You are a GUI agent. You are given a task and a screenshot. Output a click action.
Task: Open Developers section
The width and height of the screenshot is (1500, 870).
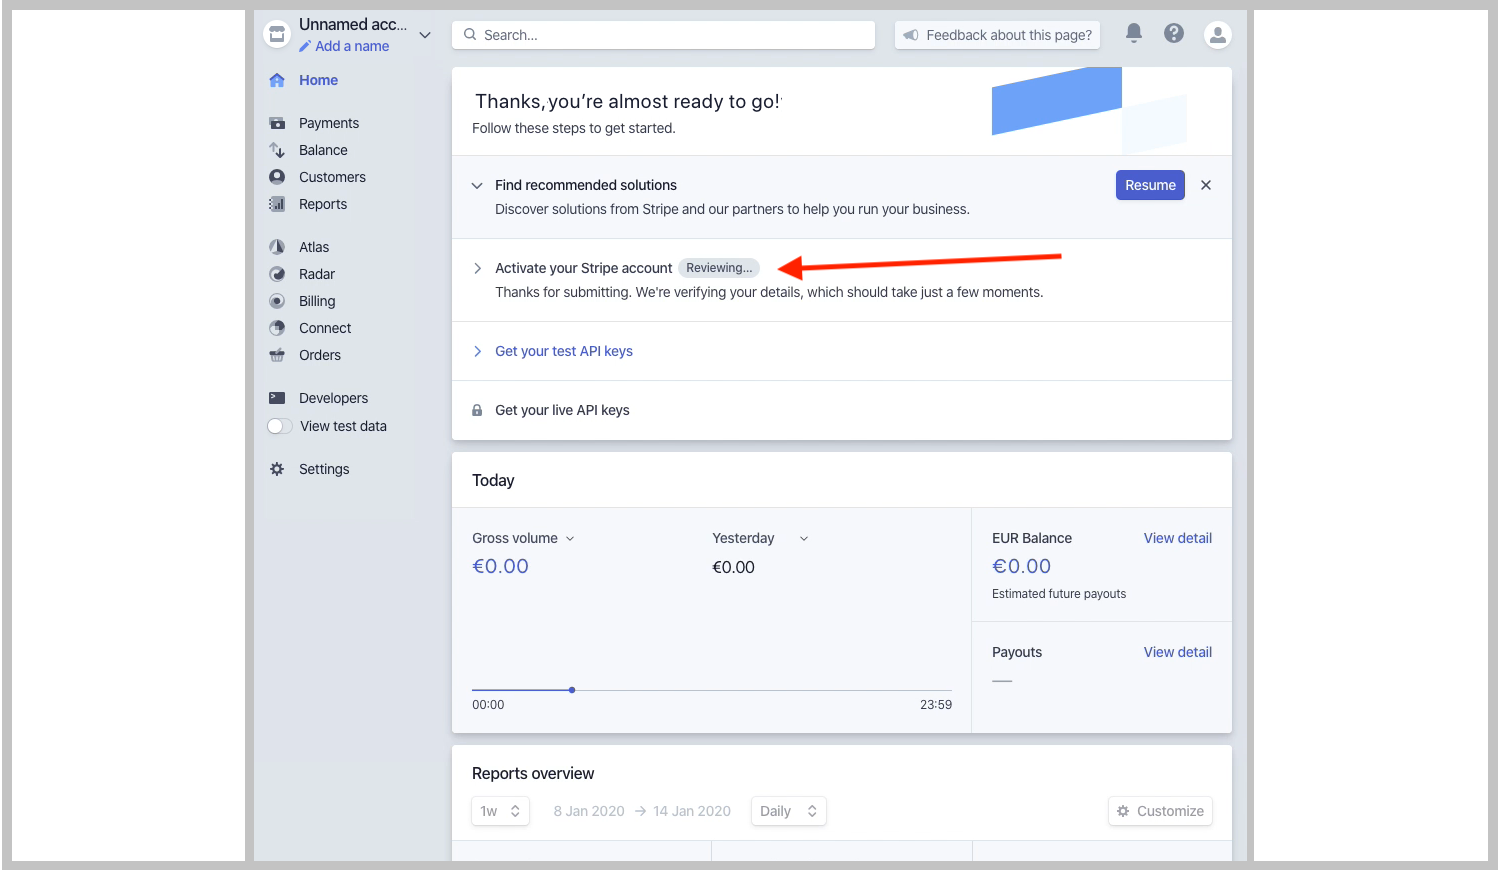coord(333,398)
